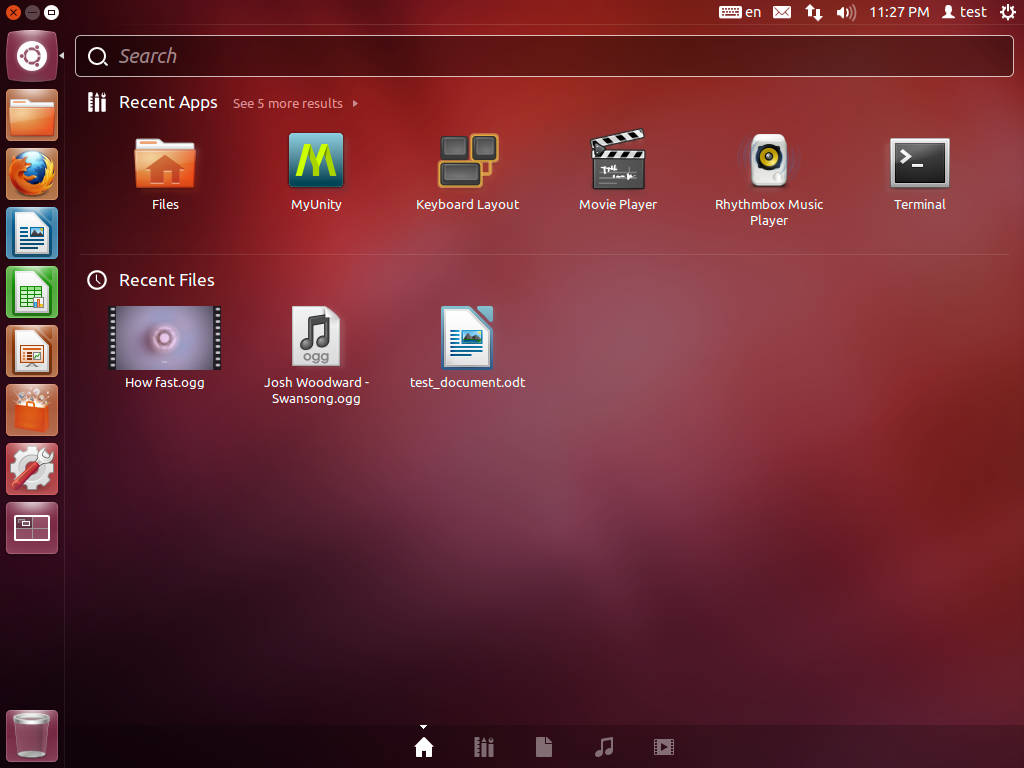The width and height of the screenshot is (1024, 768).
Task: Open the sound indicator menu
Action: [846, 13]
